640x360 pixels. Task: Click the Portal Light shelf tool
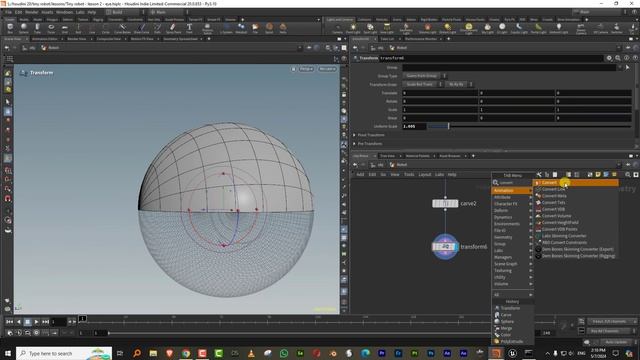click(x=538, y=28)
